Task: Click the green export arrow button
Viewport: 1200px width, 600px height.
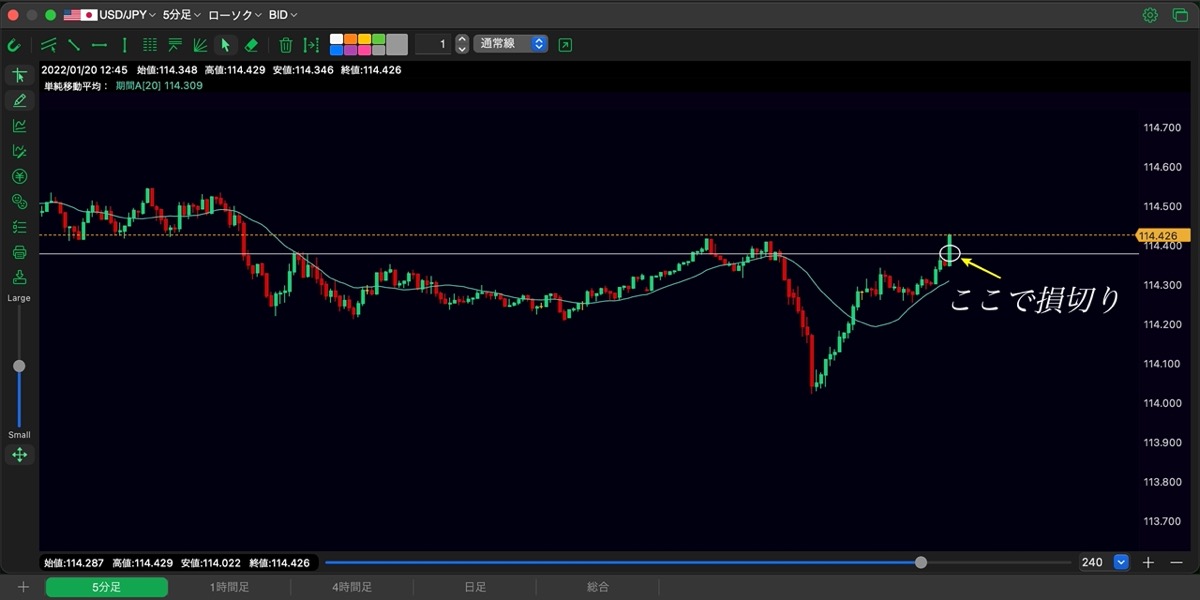Action: (566, 44)
